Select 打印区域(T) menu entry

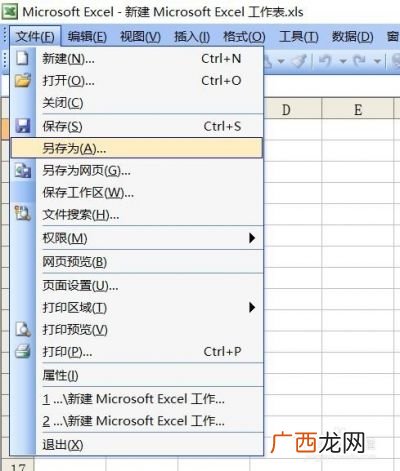(137, 307)
